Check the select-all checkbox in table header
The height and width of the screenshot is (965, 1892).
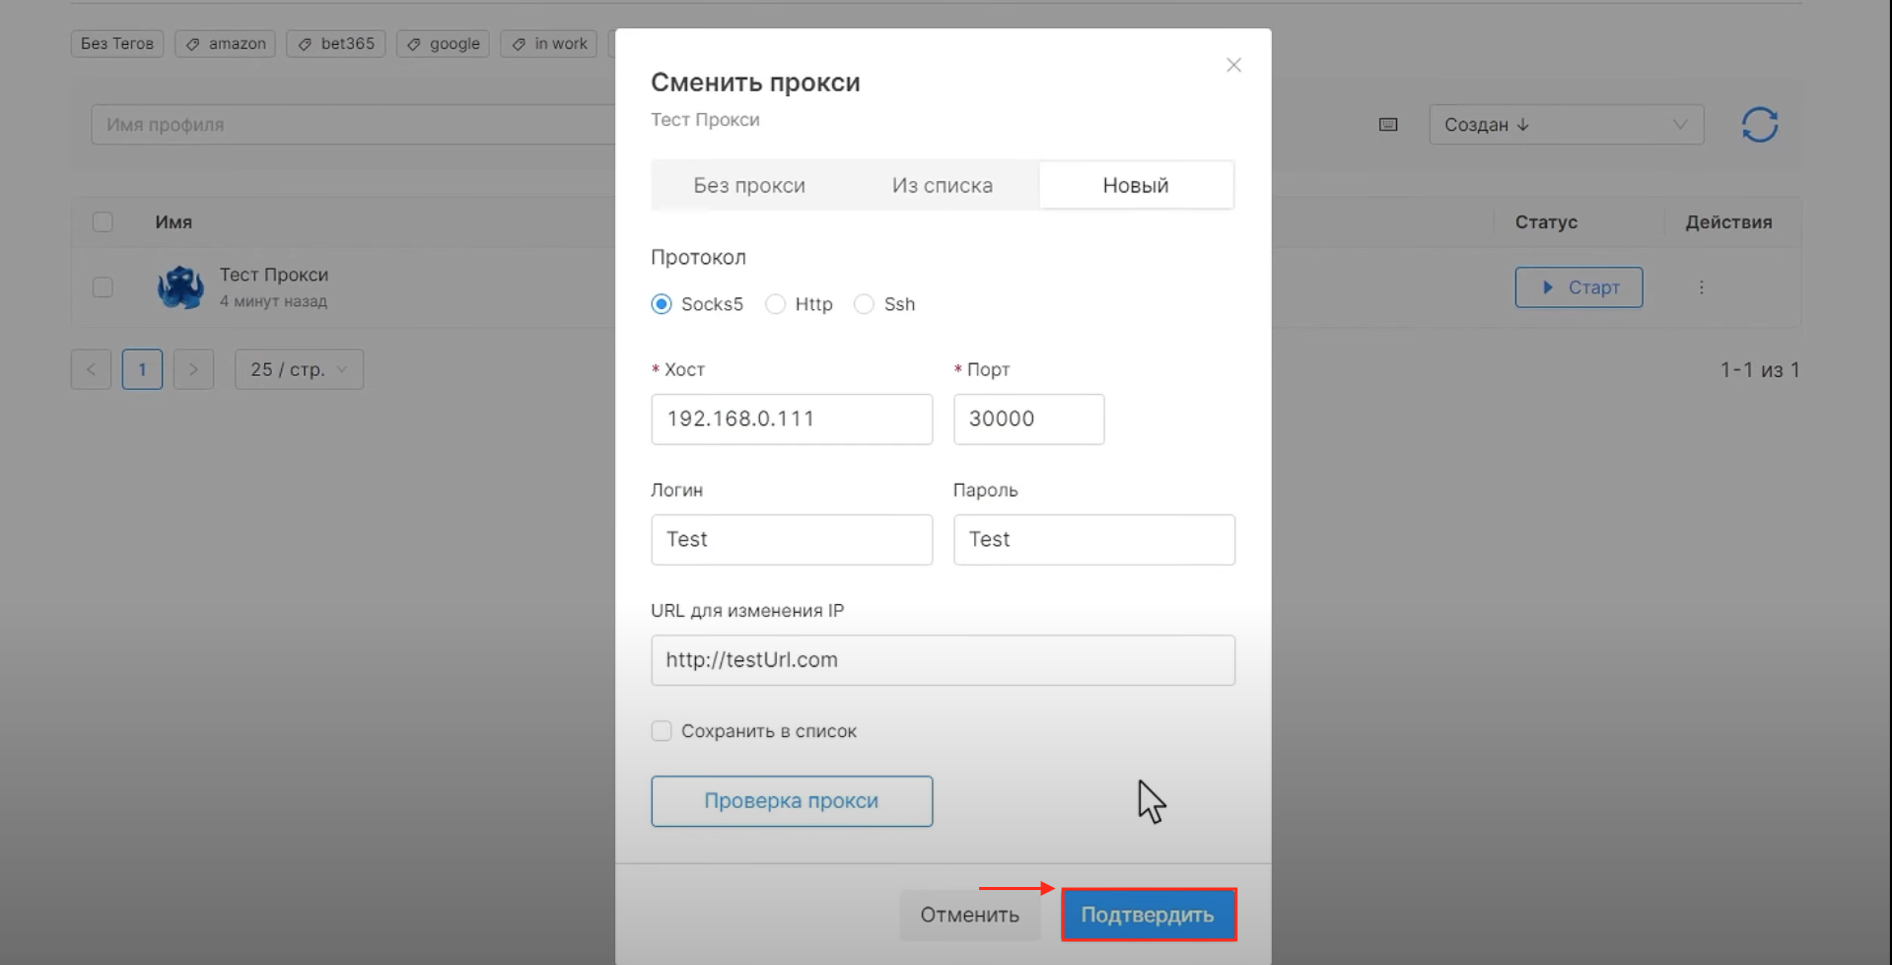[102, 222]
